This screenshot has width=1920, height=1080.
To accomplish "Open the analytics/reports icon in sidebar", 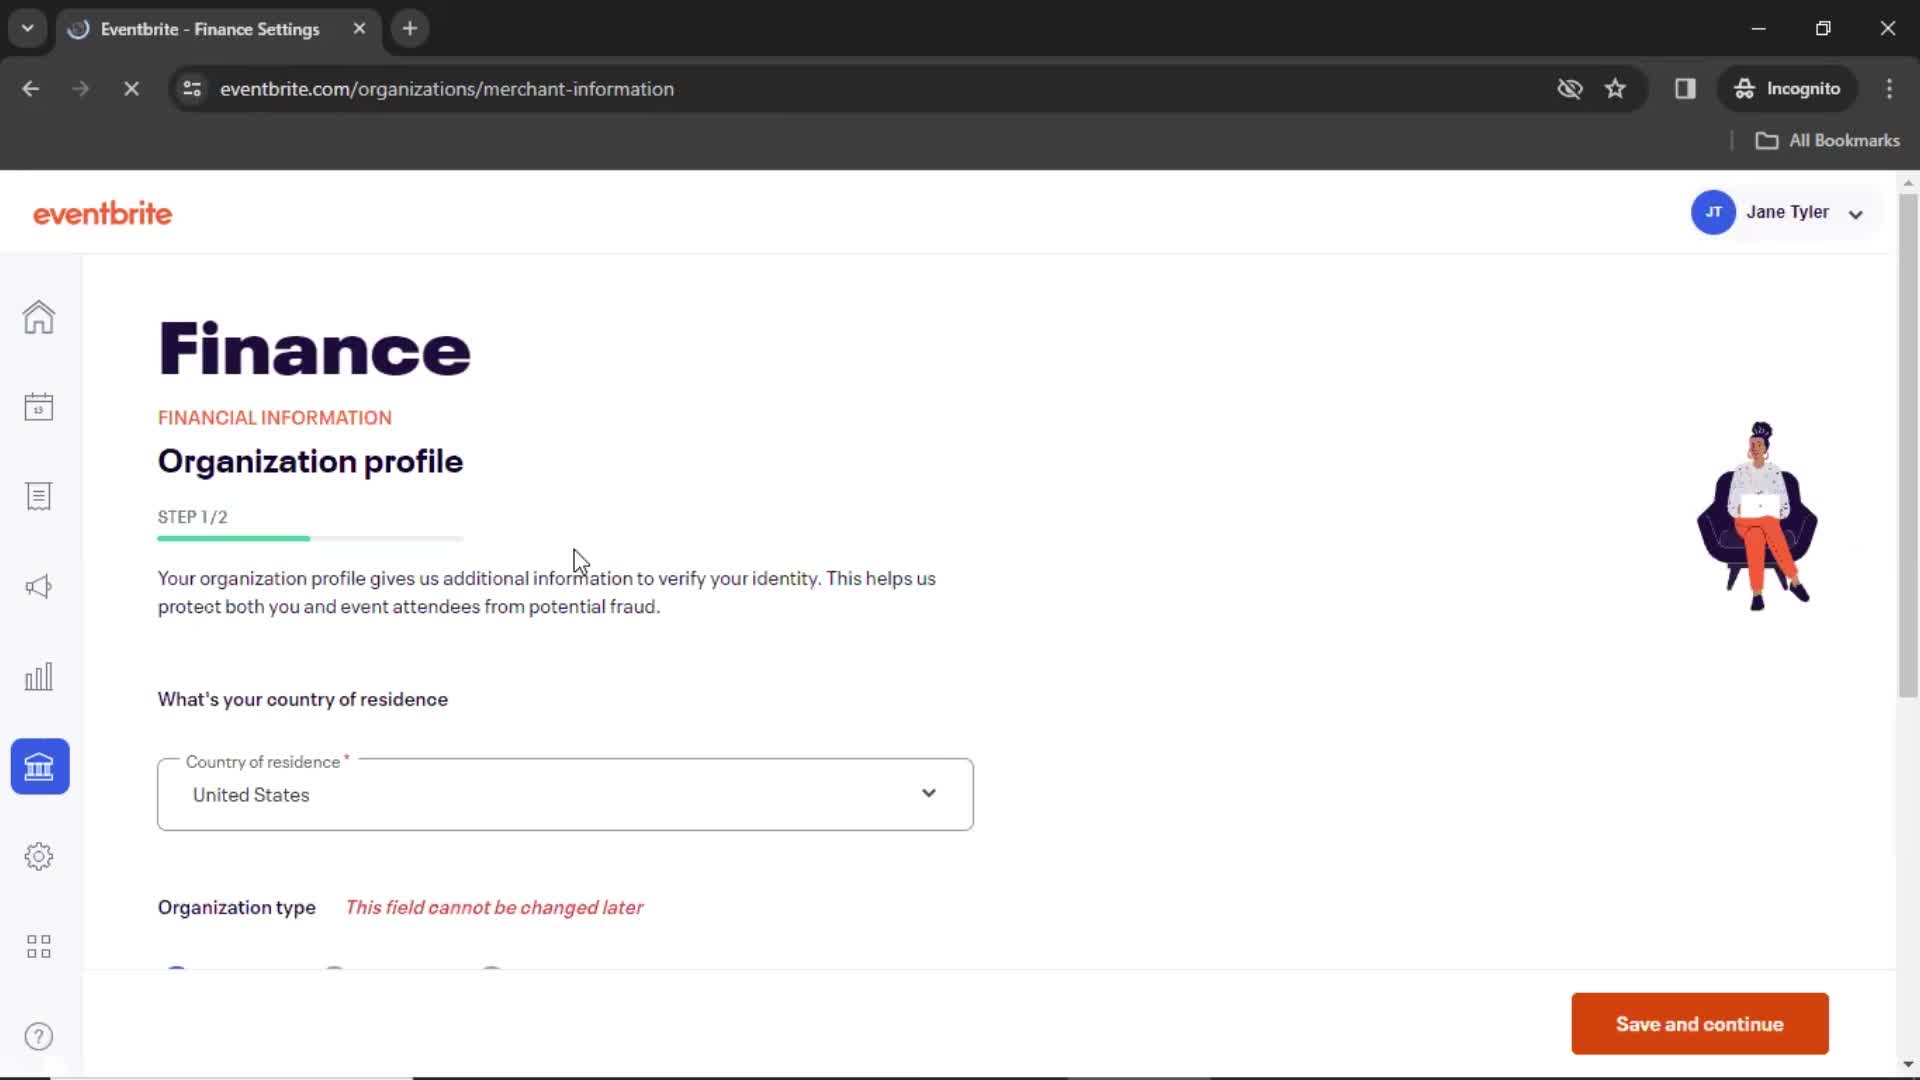I will [x=38, y=676].
